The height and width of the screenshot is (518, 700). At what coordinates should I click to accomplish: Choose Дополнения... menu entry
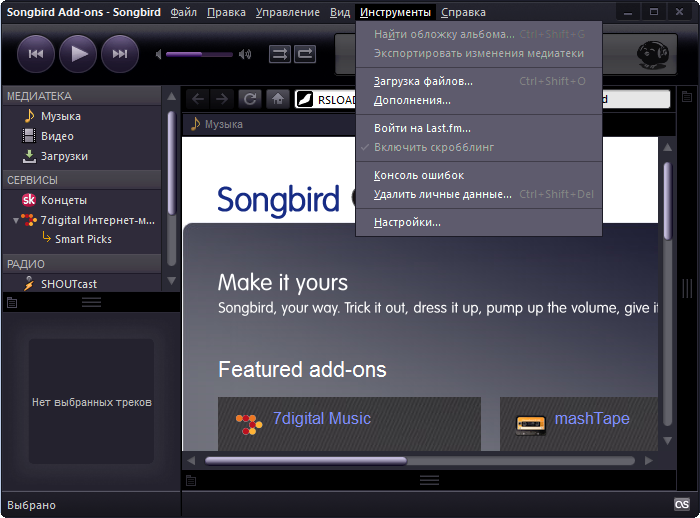click(x=479, y=100)
